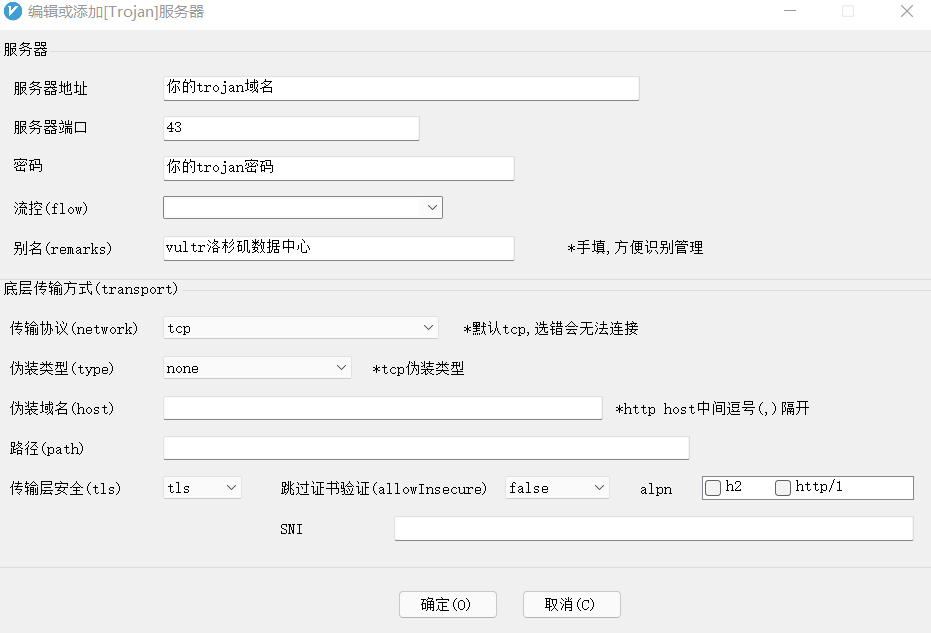931x633 pixels.
Task: Click the 伪装域名(host) label
Action: click(x=62, y=408)
